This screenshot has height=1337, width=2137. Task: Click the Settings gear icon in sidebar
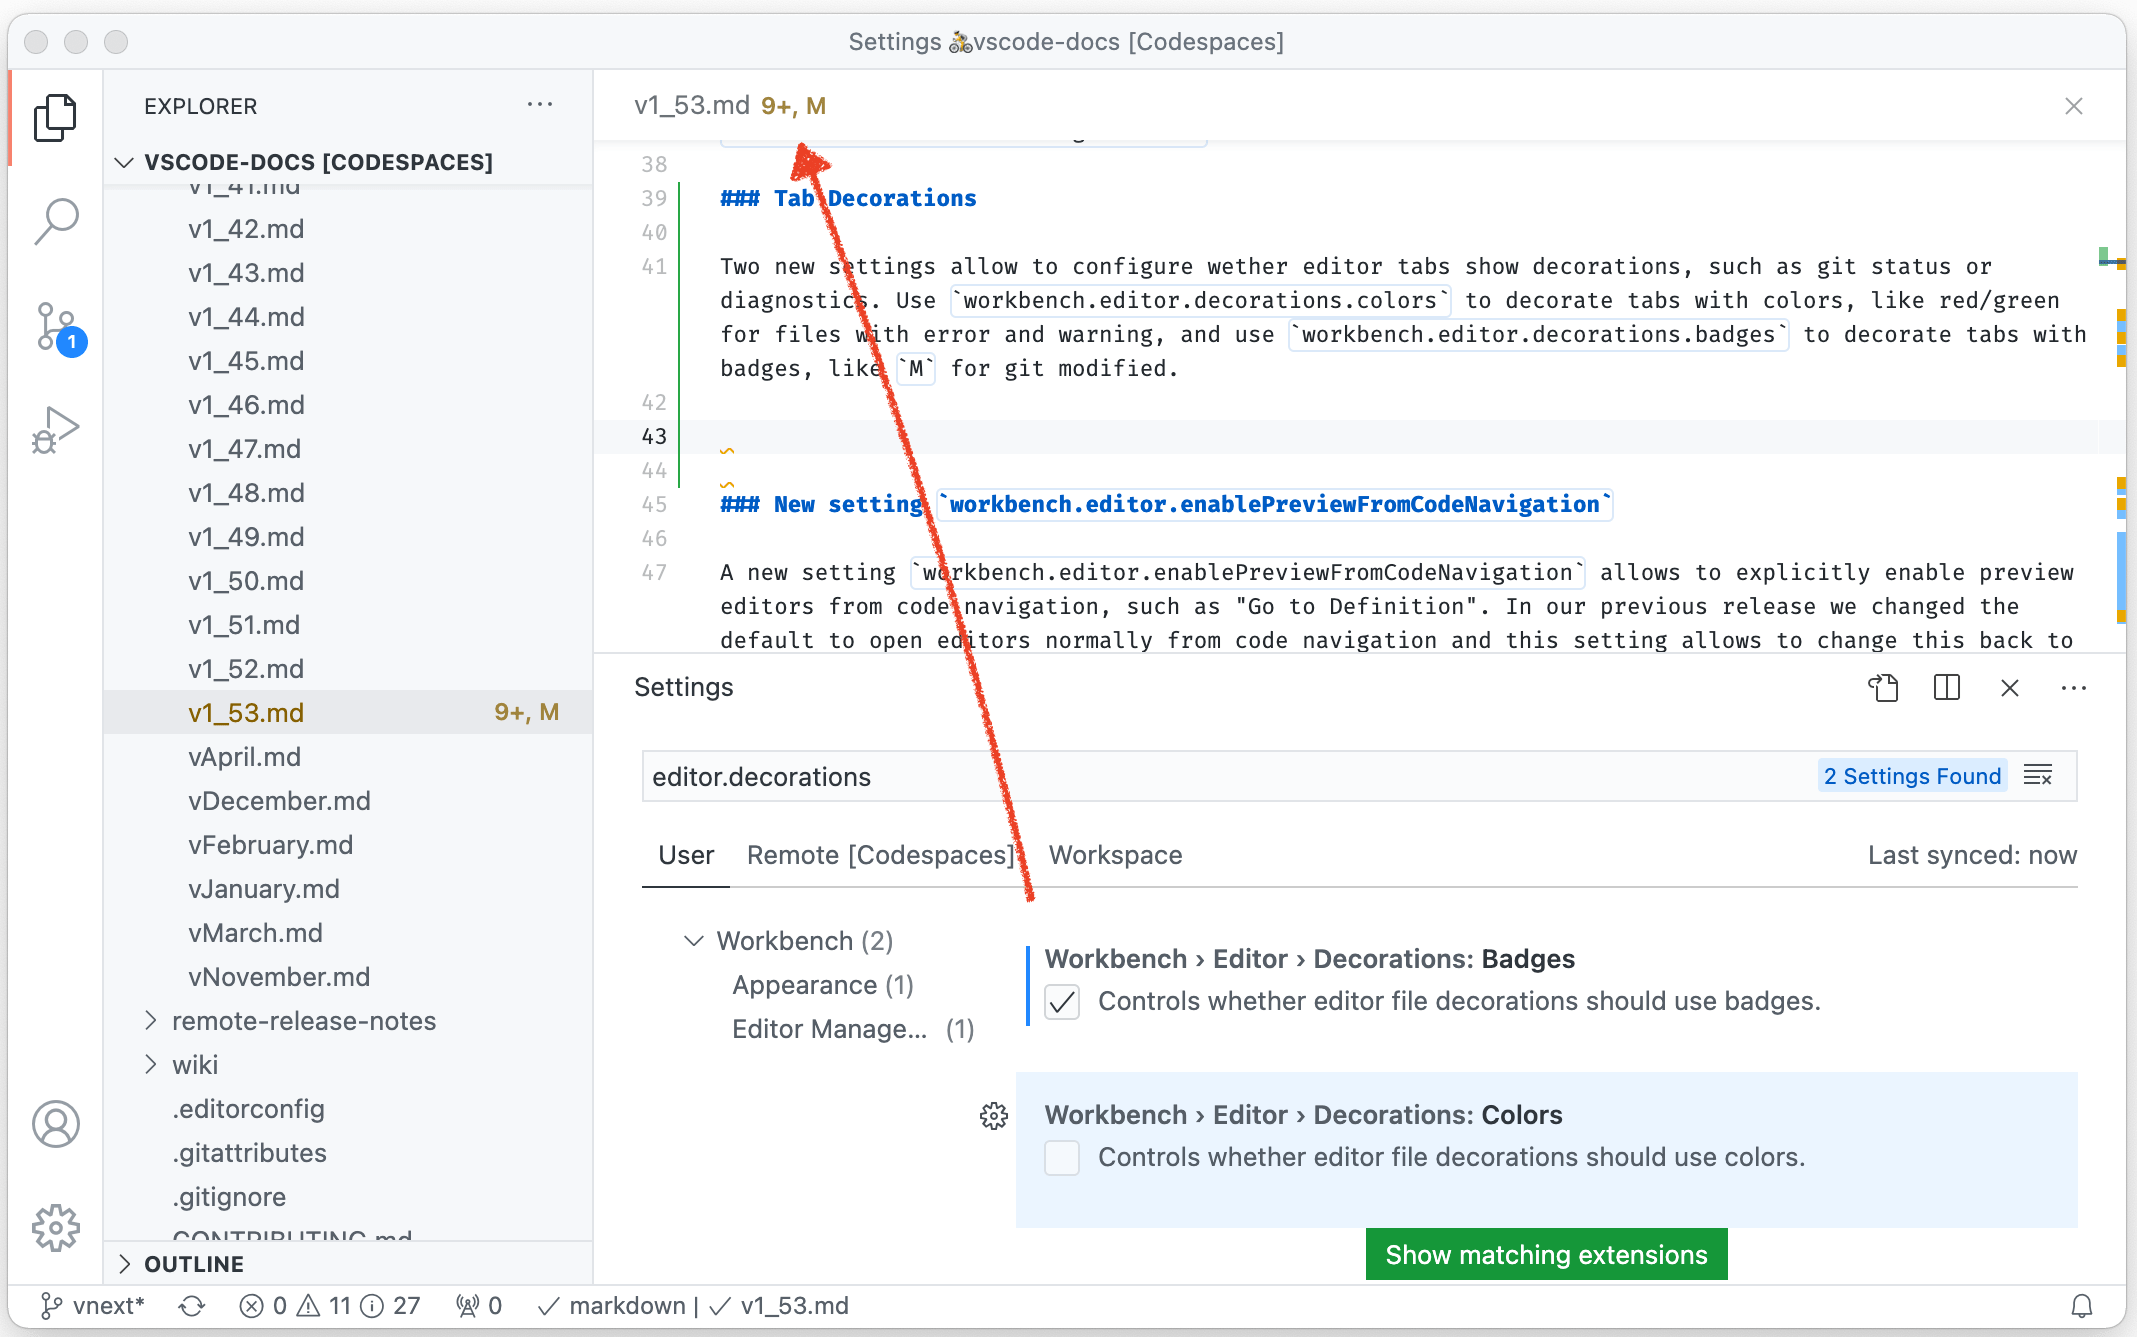54,1228
